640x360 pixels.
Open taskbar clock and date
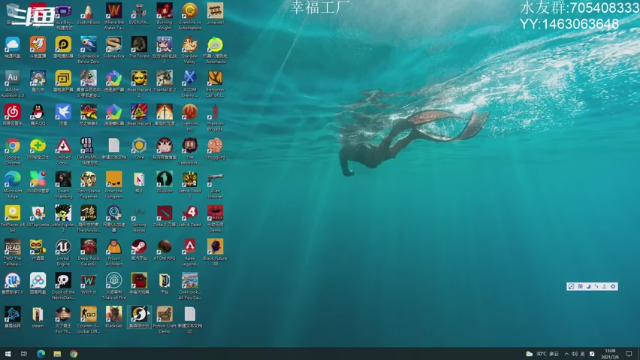(610, 353)
